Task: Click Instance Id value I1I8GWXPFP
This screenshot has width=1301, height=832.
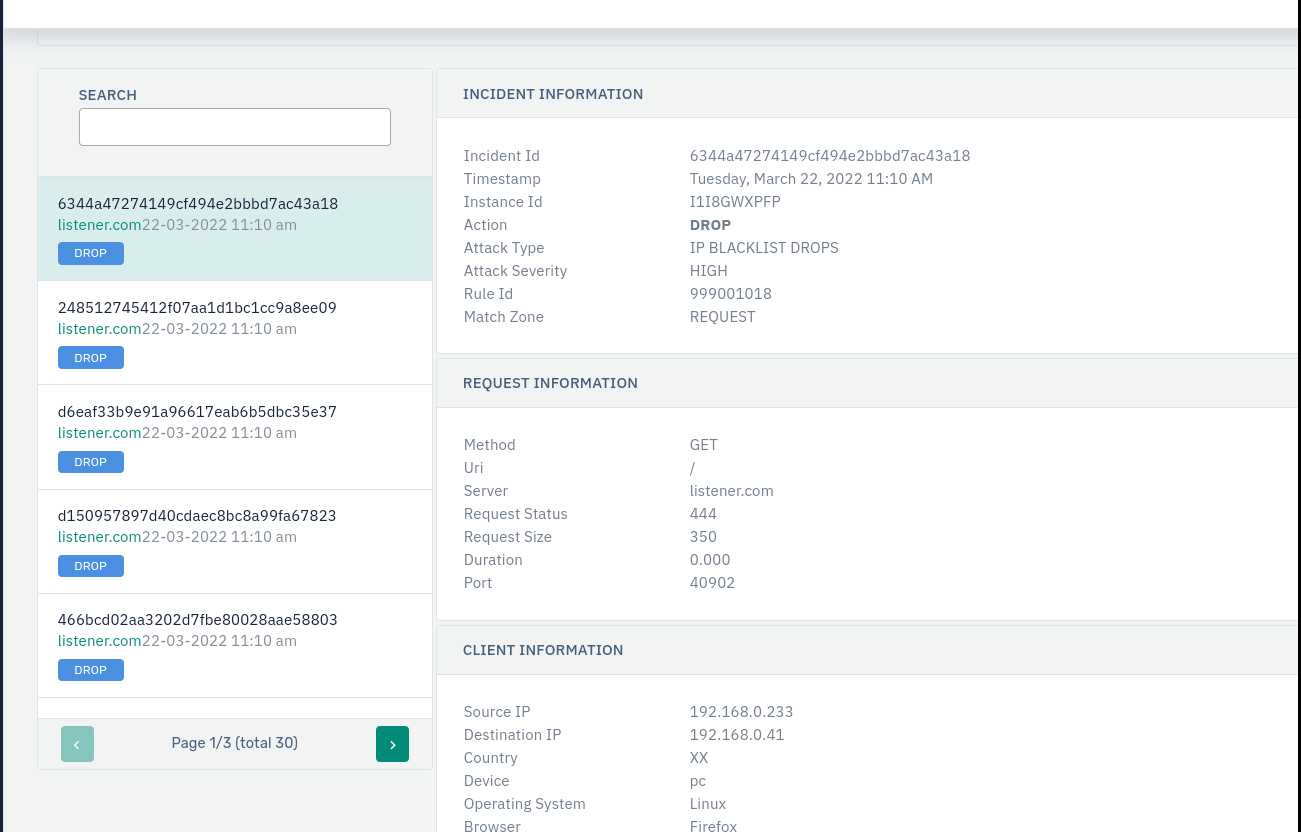Action: [x=735, y=202]
